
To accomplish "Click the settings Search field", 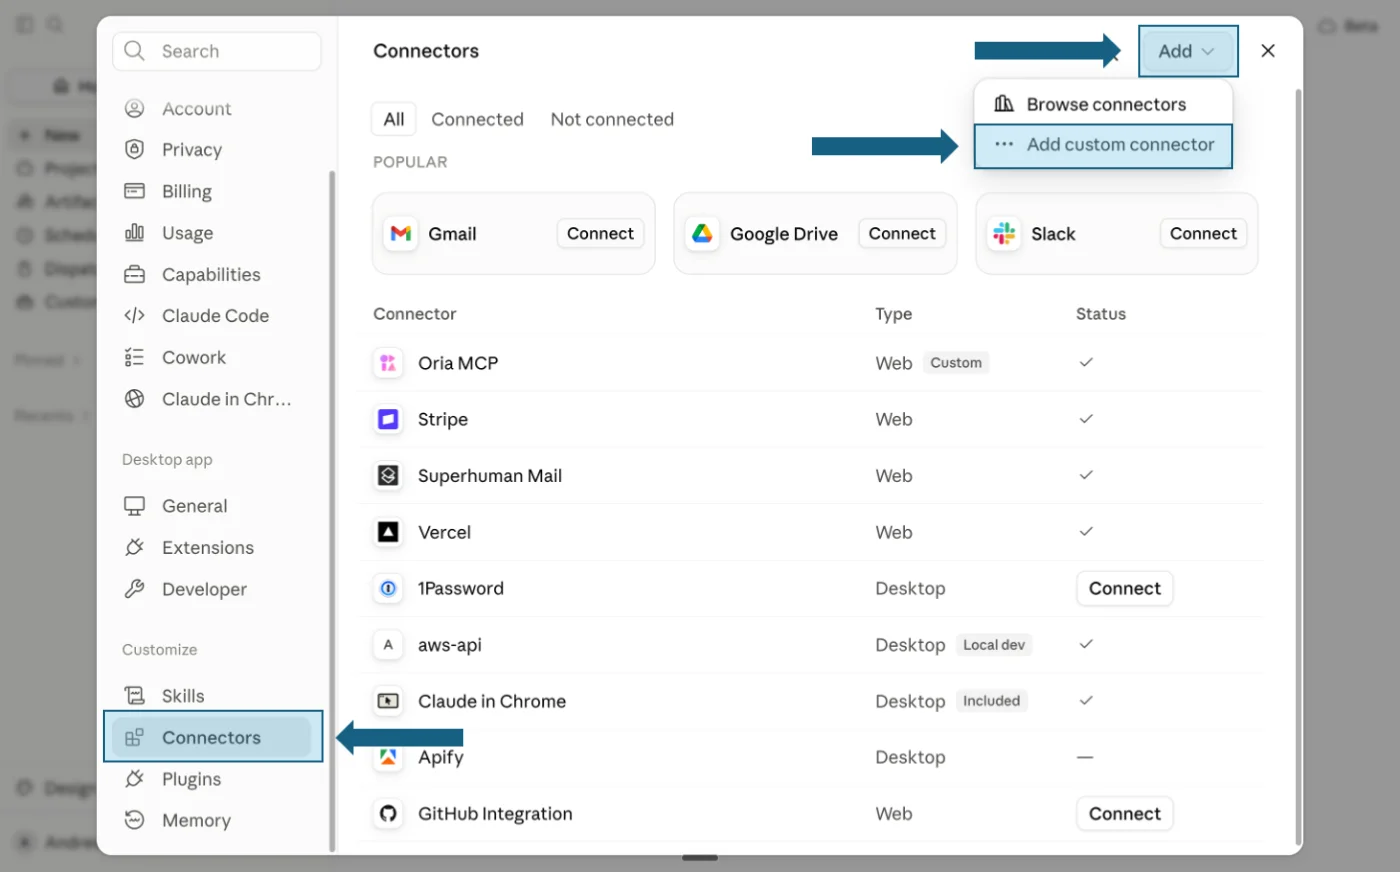I will point(217,51).
